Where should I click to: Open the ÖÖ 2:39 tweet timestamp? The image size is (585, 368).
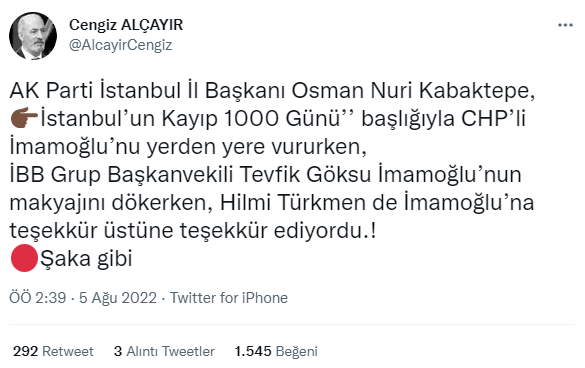click(38, 298)
